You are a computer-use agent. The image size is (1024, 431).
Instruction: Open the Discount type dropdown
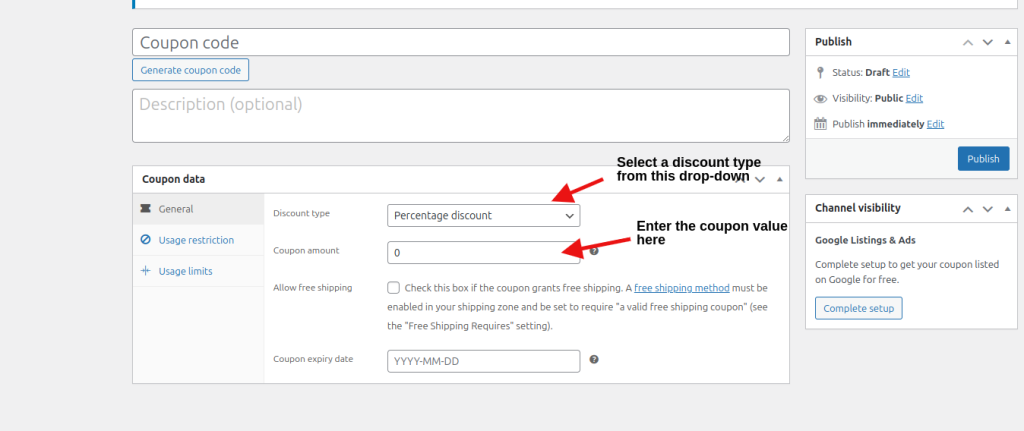point(483,216)
